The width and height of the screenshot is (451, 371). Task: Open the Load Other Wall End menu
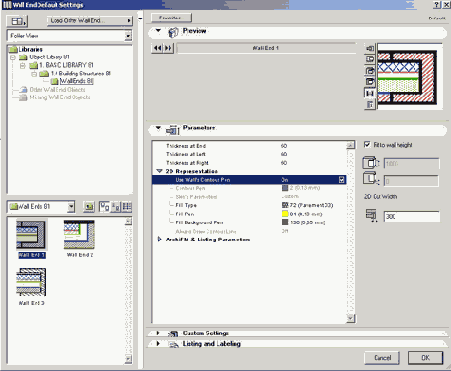[x=89, y=21]
